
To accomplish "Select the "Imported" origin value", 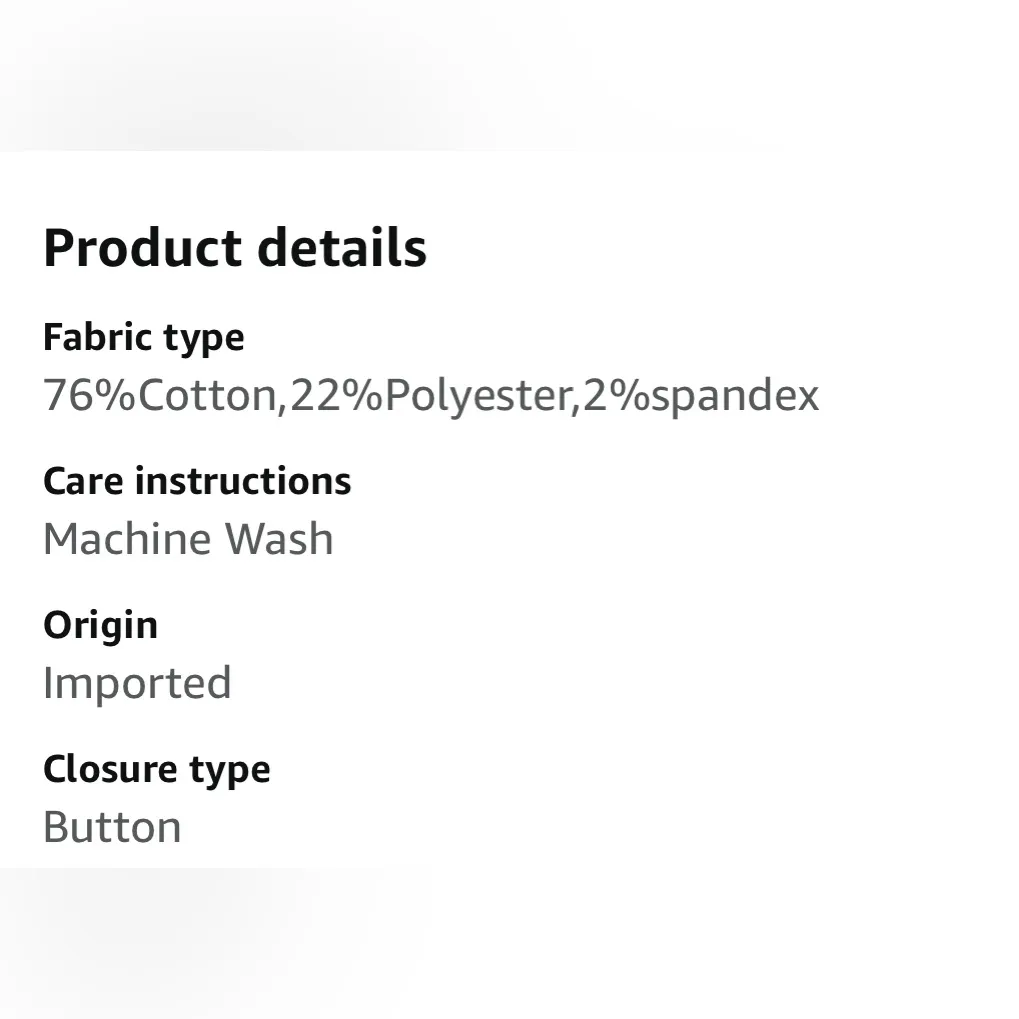I will 137,684.
